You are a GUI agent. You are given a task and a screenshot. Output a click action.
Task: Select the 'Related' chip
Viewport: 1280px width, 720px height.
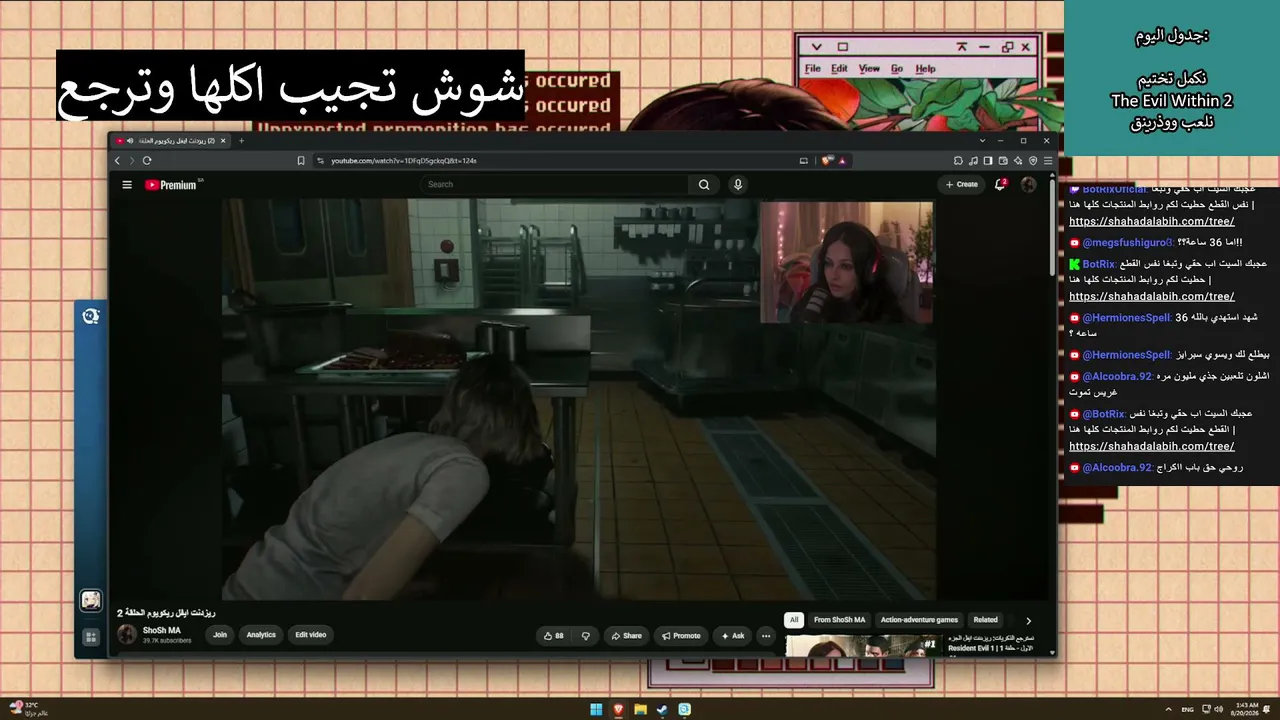(986, 620)
